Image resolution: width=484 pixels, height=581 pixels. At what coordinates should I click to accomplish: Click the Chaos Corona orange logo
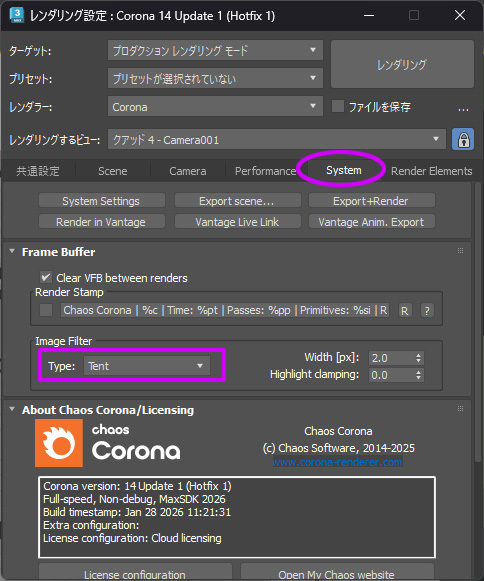tap(59, 443)
